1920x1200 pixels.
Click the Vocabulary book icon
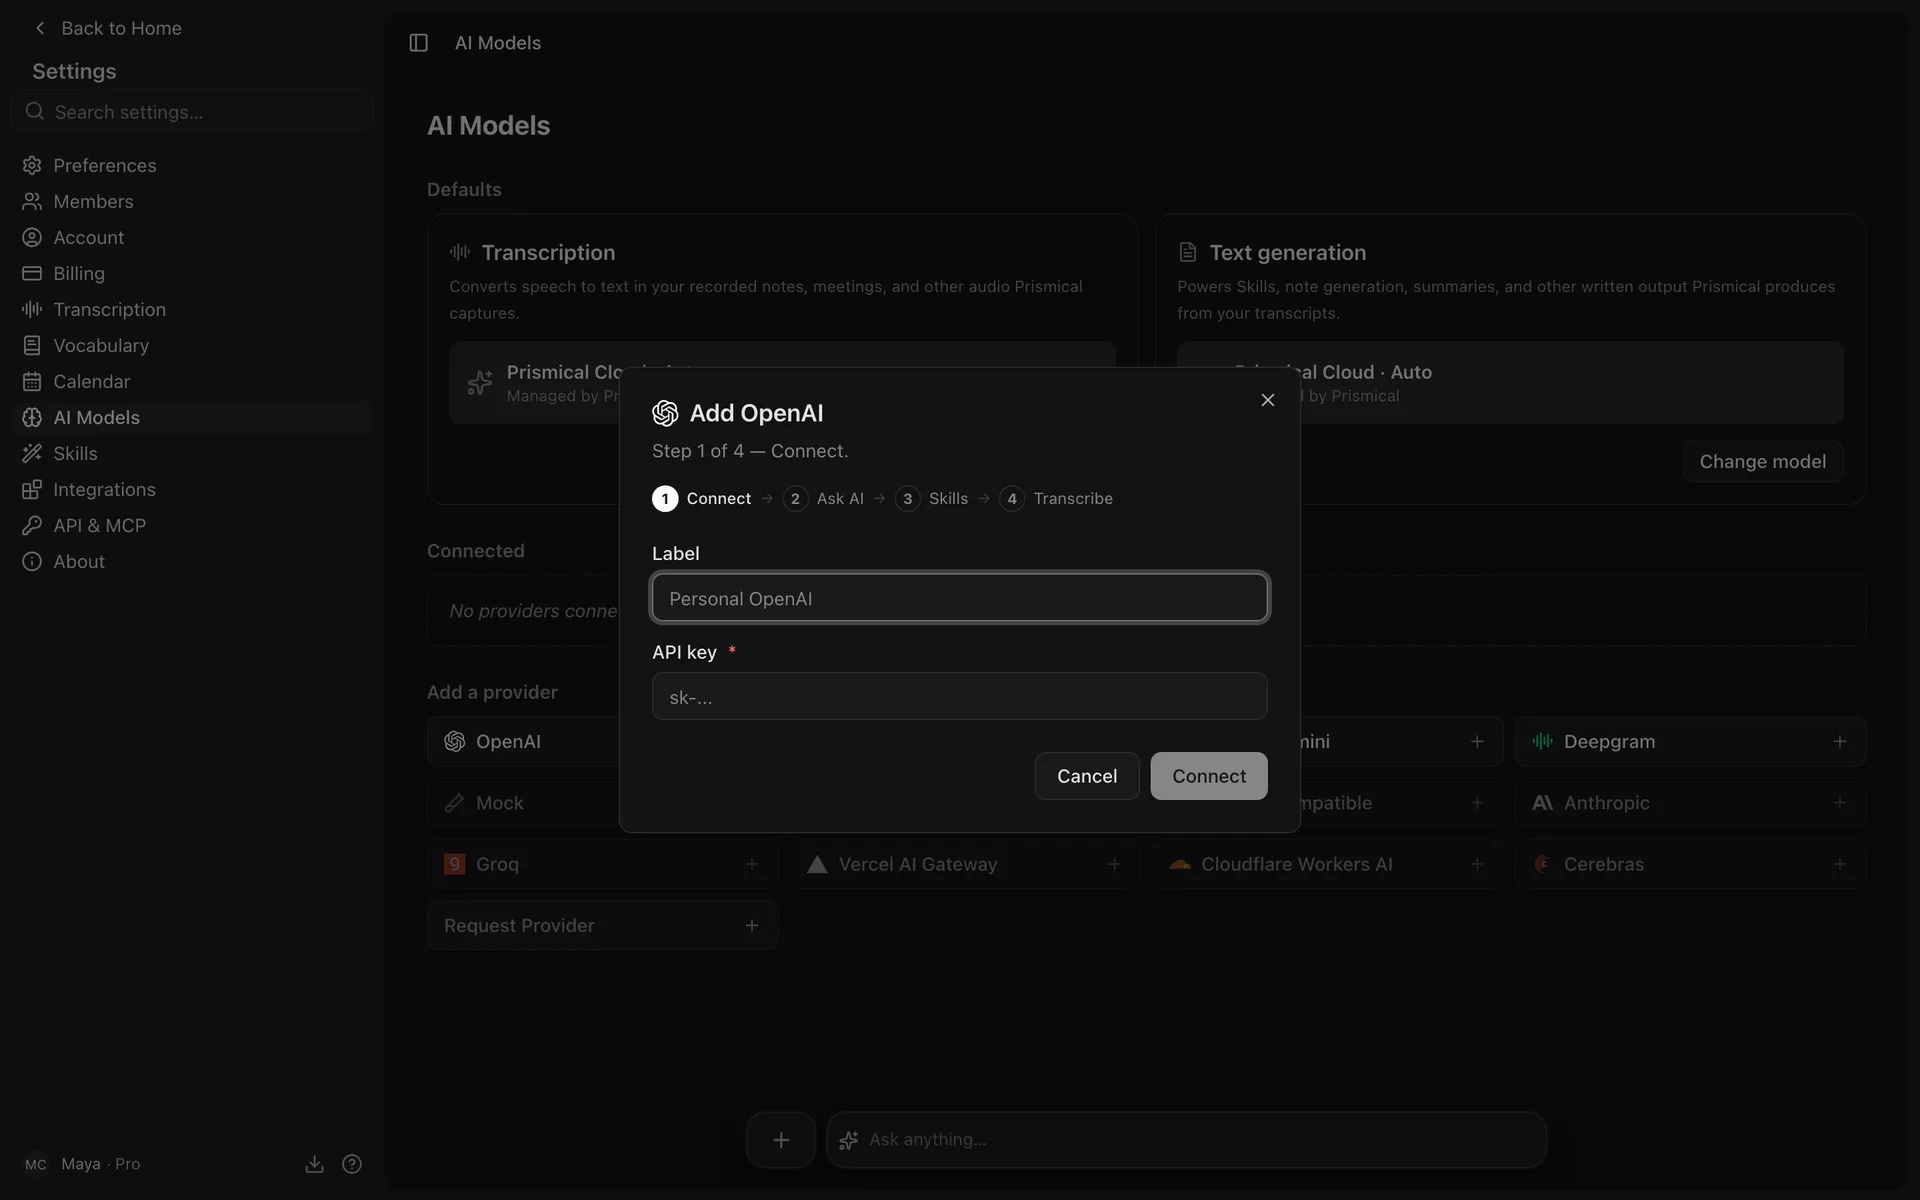click(32, 345)
